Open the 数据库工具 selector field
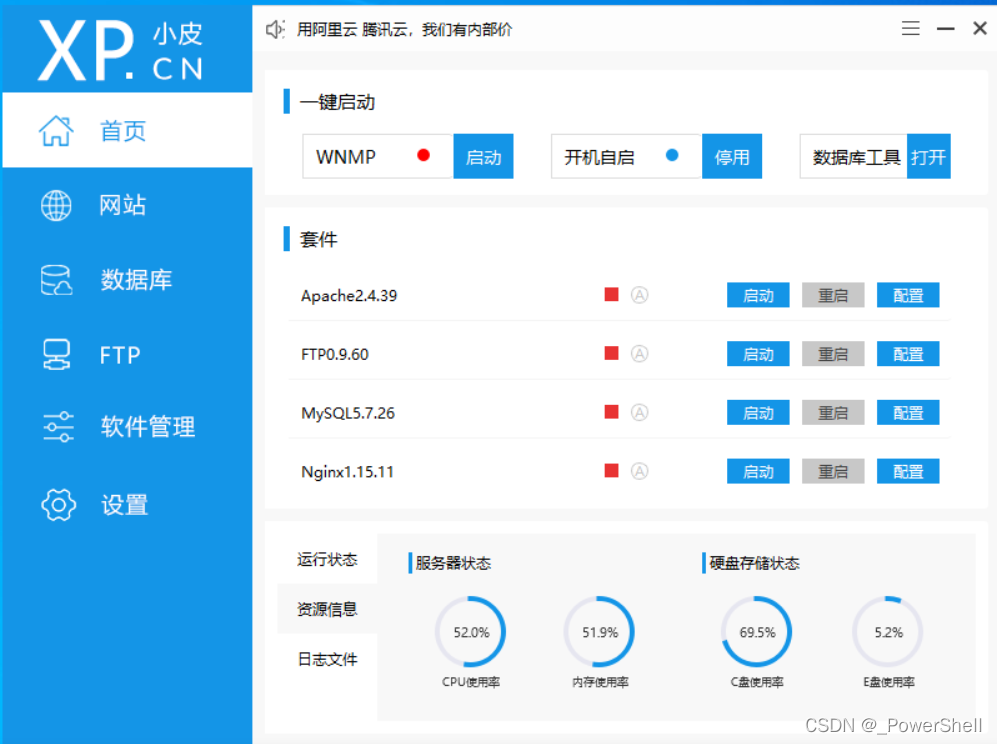This screenshot has width=997, height=744. pyautogui.click(x=853, y=156)
